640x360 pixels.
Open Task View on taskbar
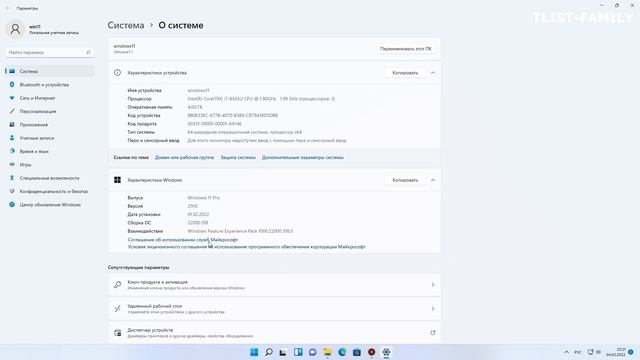[283, 352]
